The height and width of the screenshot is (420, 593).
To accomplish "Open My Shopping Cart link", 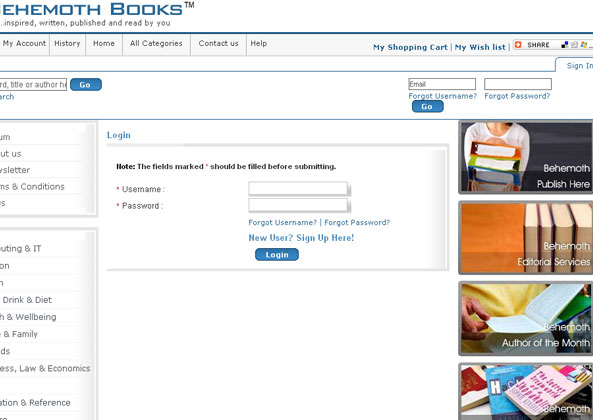I will 410,47.
